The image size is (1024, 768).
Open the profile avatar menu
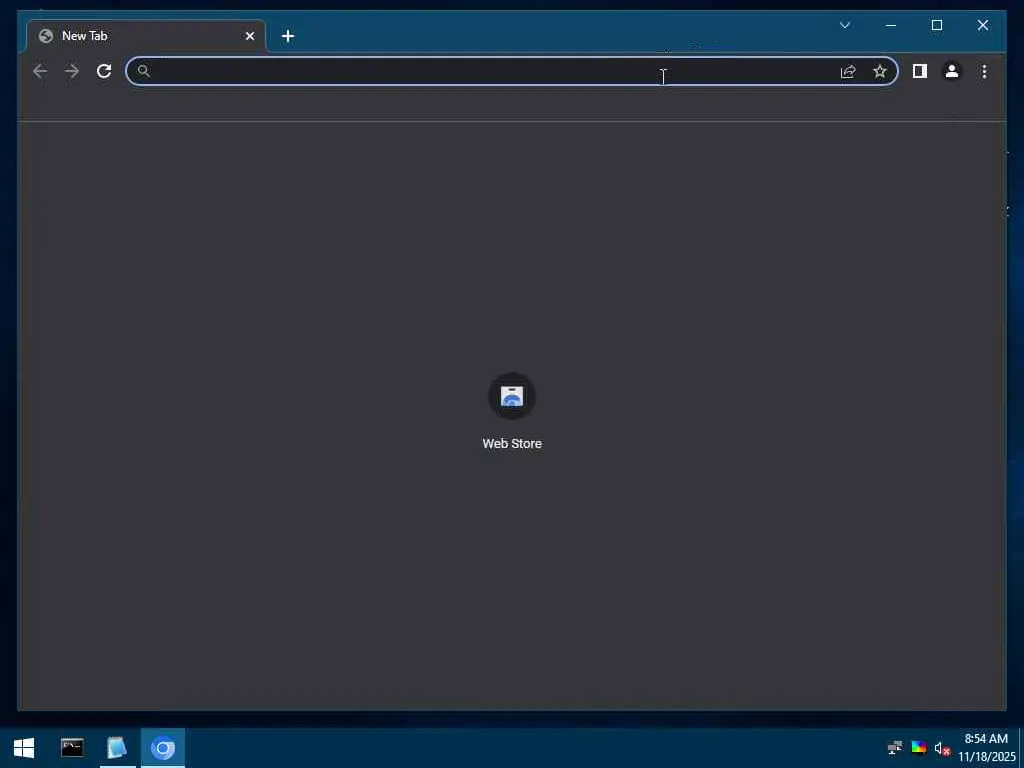[952, 71]
